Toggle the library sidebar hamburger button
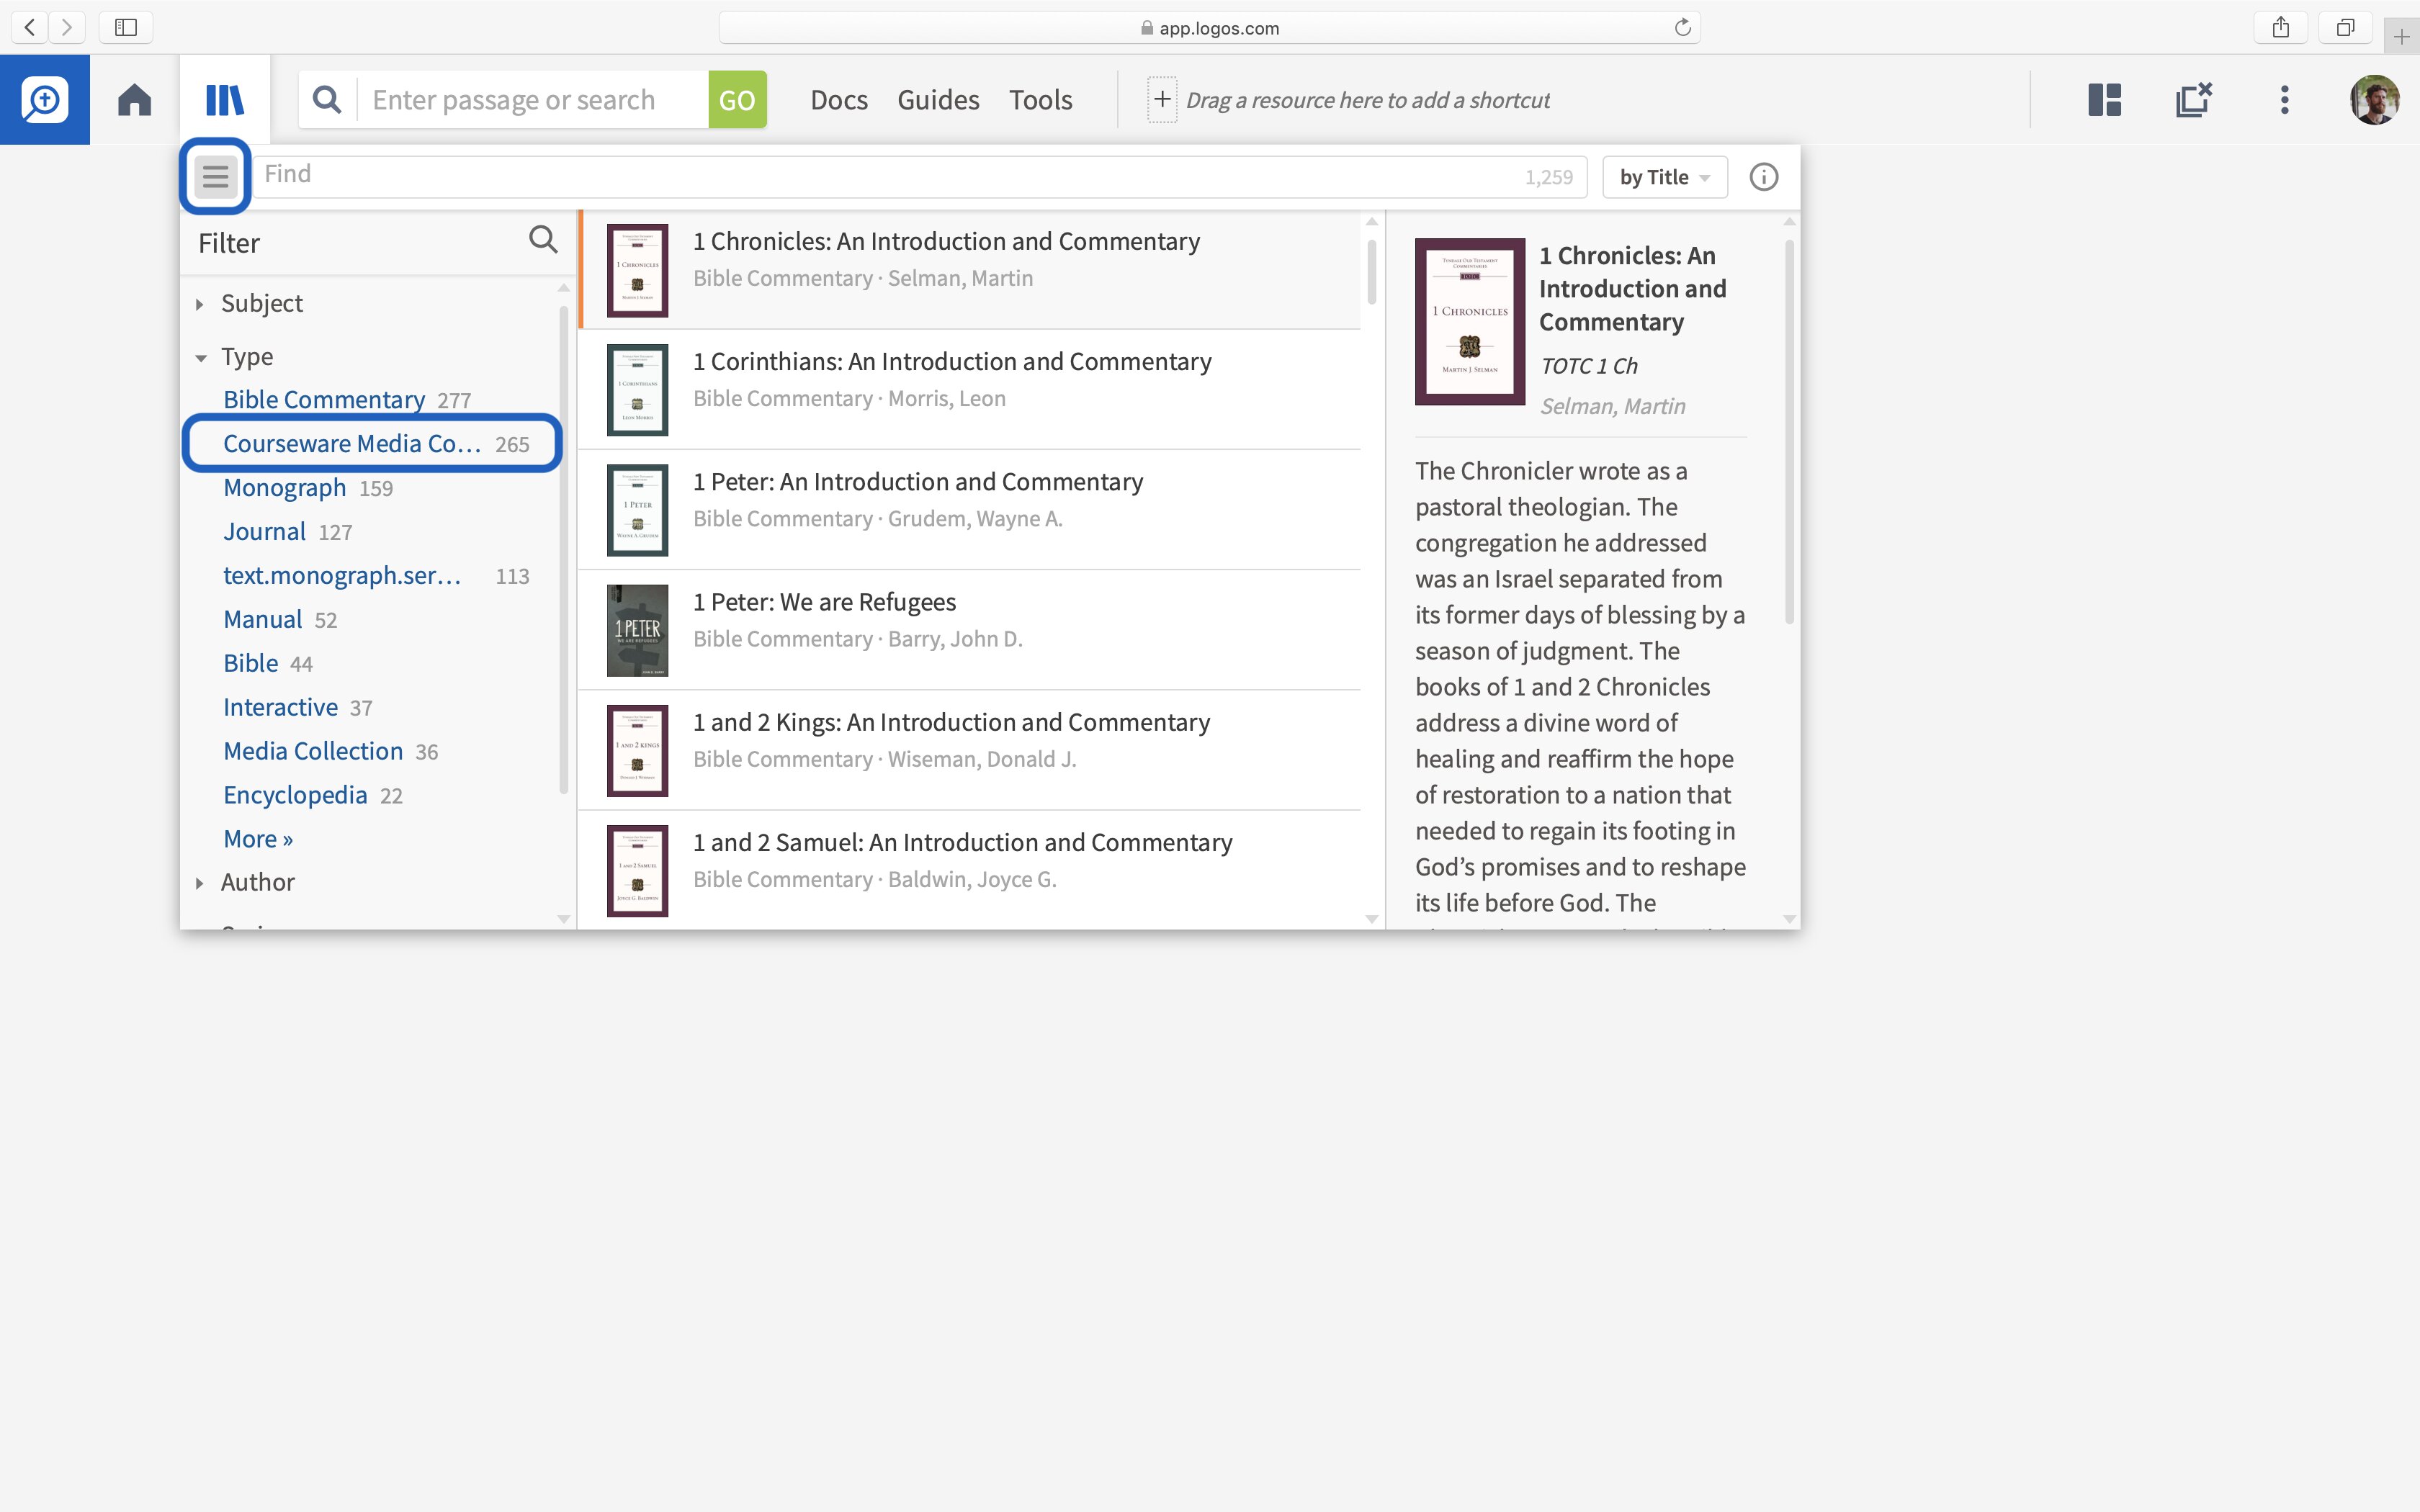Screen dimensions: 2420x1512 point(215,177)
